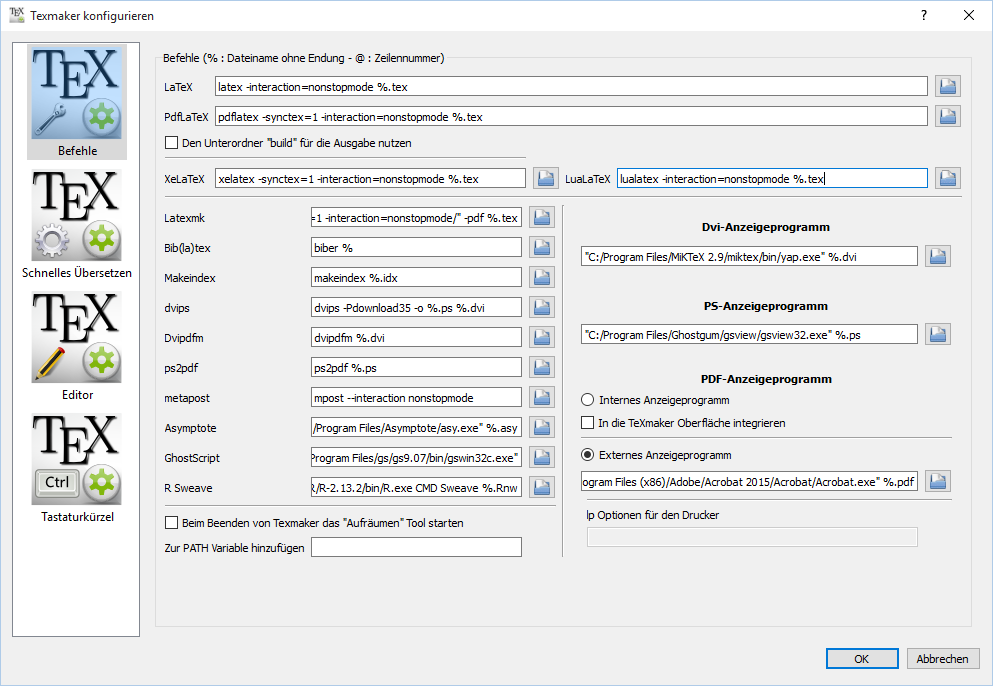Browse for the Bib(la)tex executable

pos(541,247)
